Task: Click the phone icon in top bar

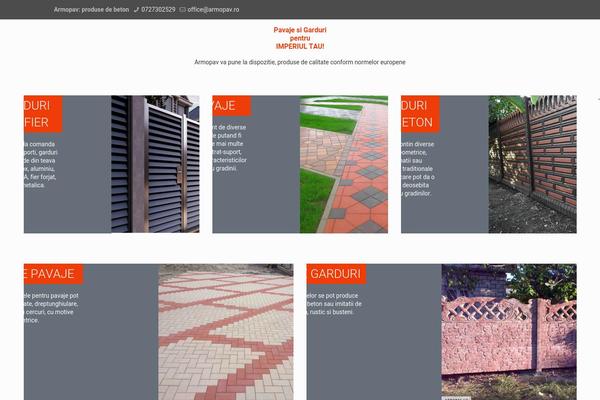Action: coord(137,10)
